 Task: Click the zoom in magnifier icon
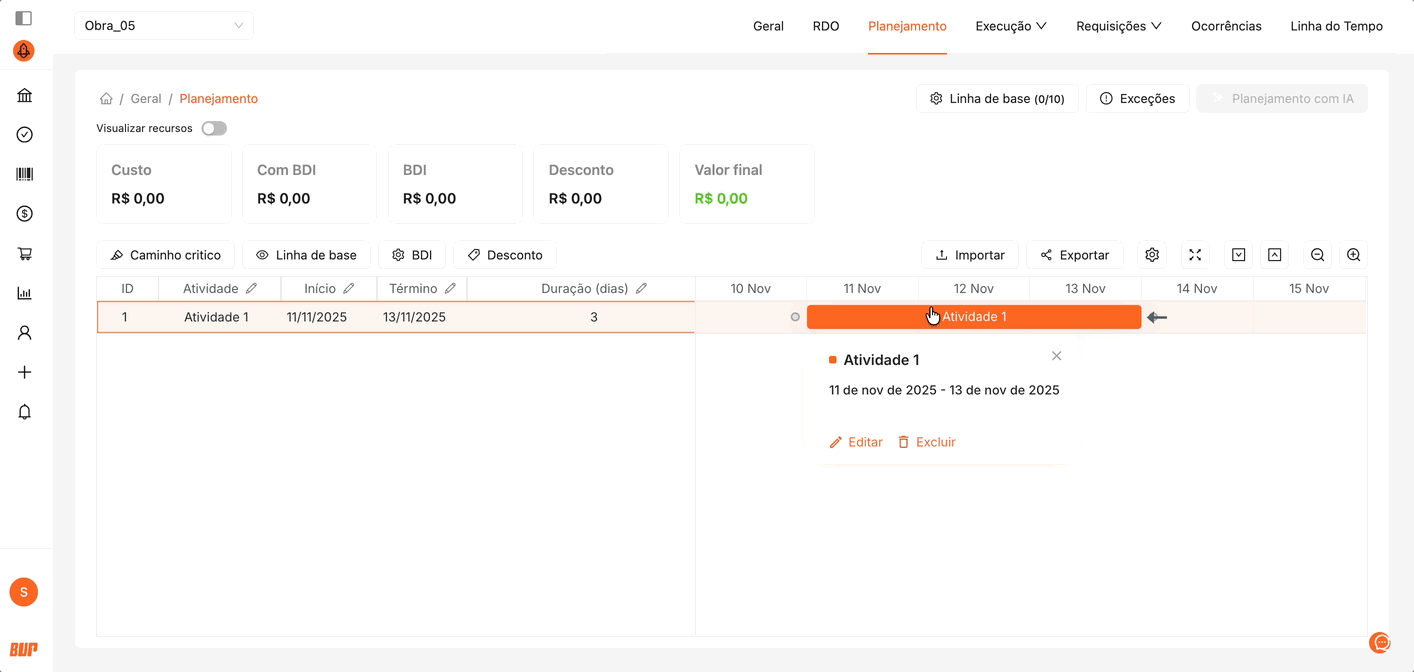coord(1353,255)
